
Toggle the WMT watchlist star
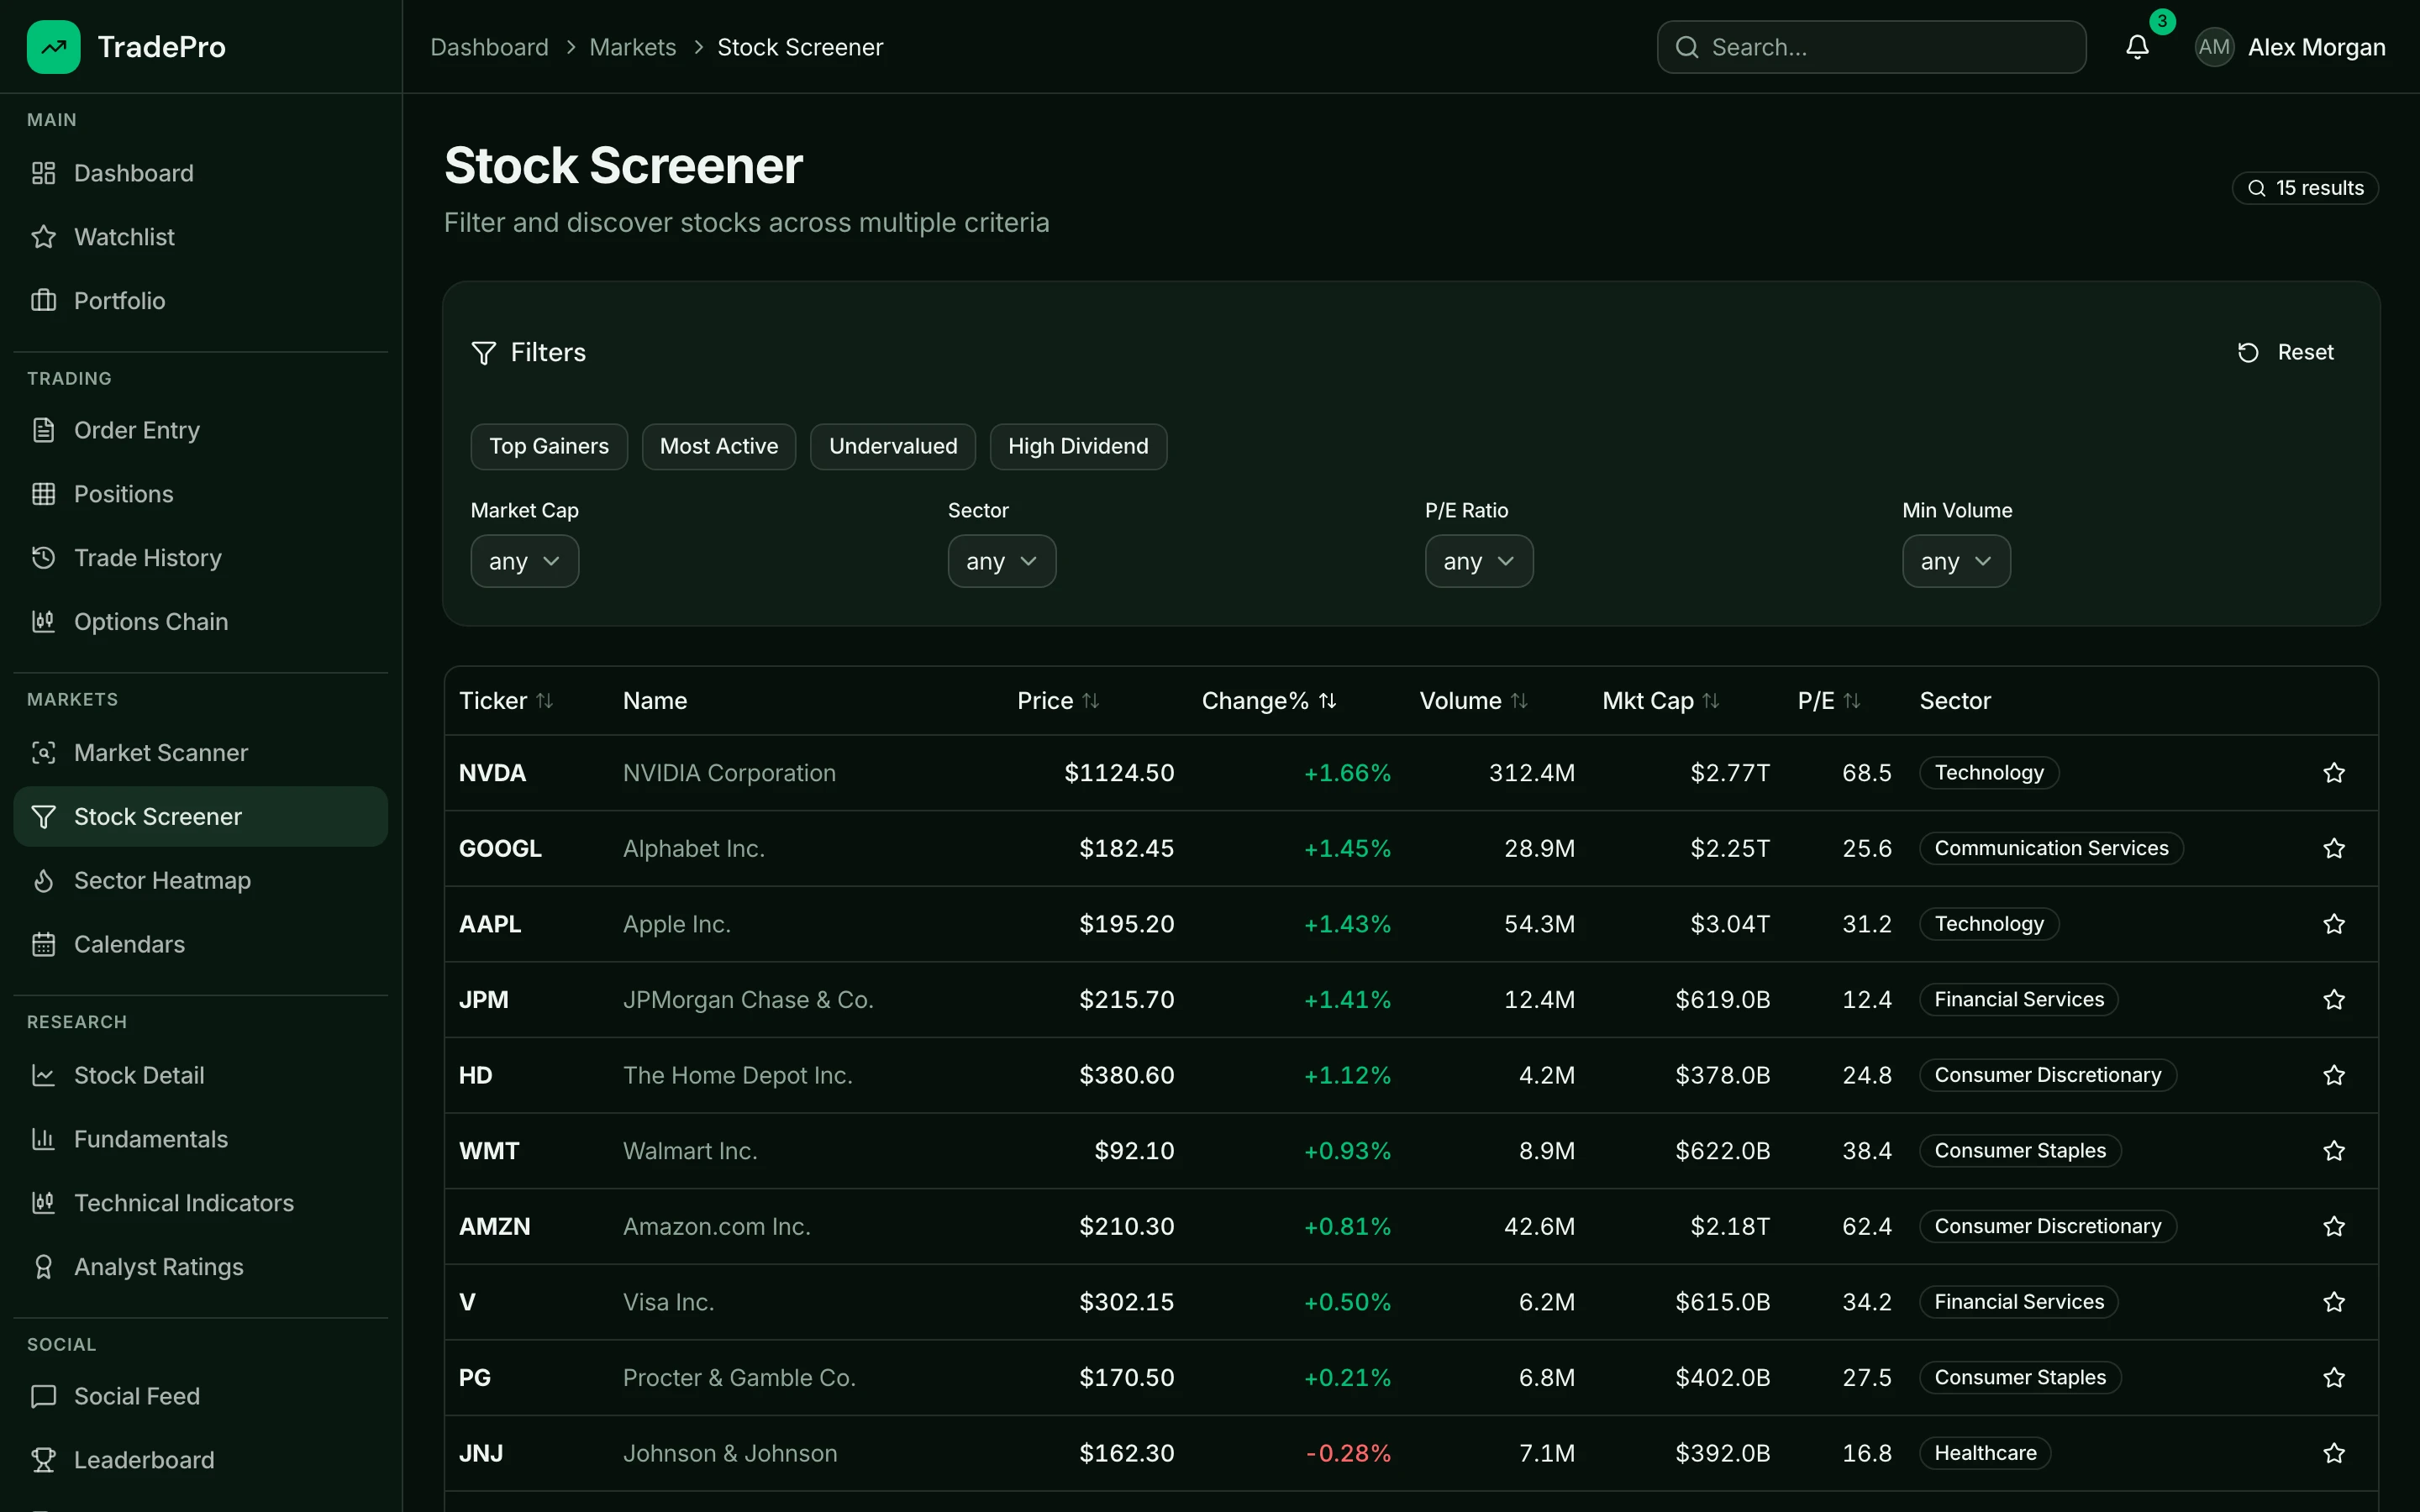2334,1151
